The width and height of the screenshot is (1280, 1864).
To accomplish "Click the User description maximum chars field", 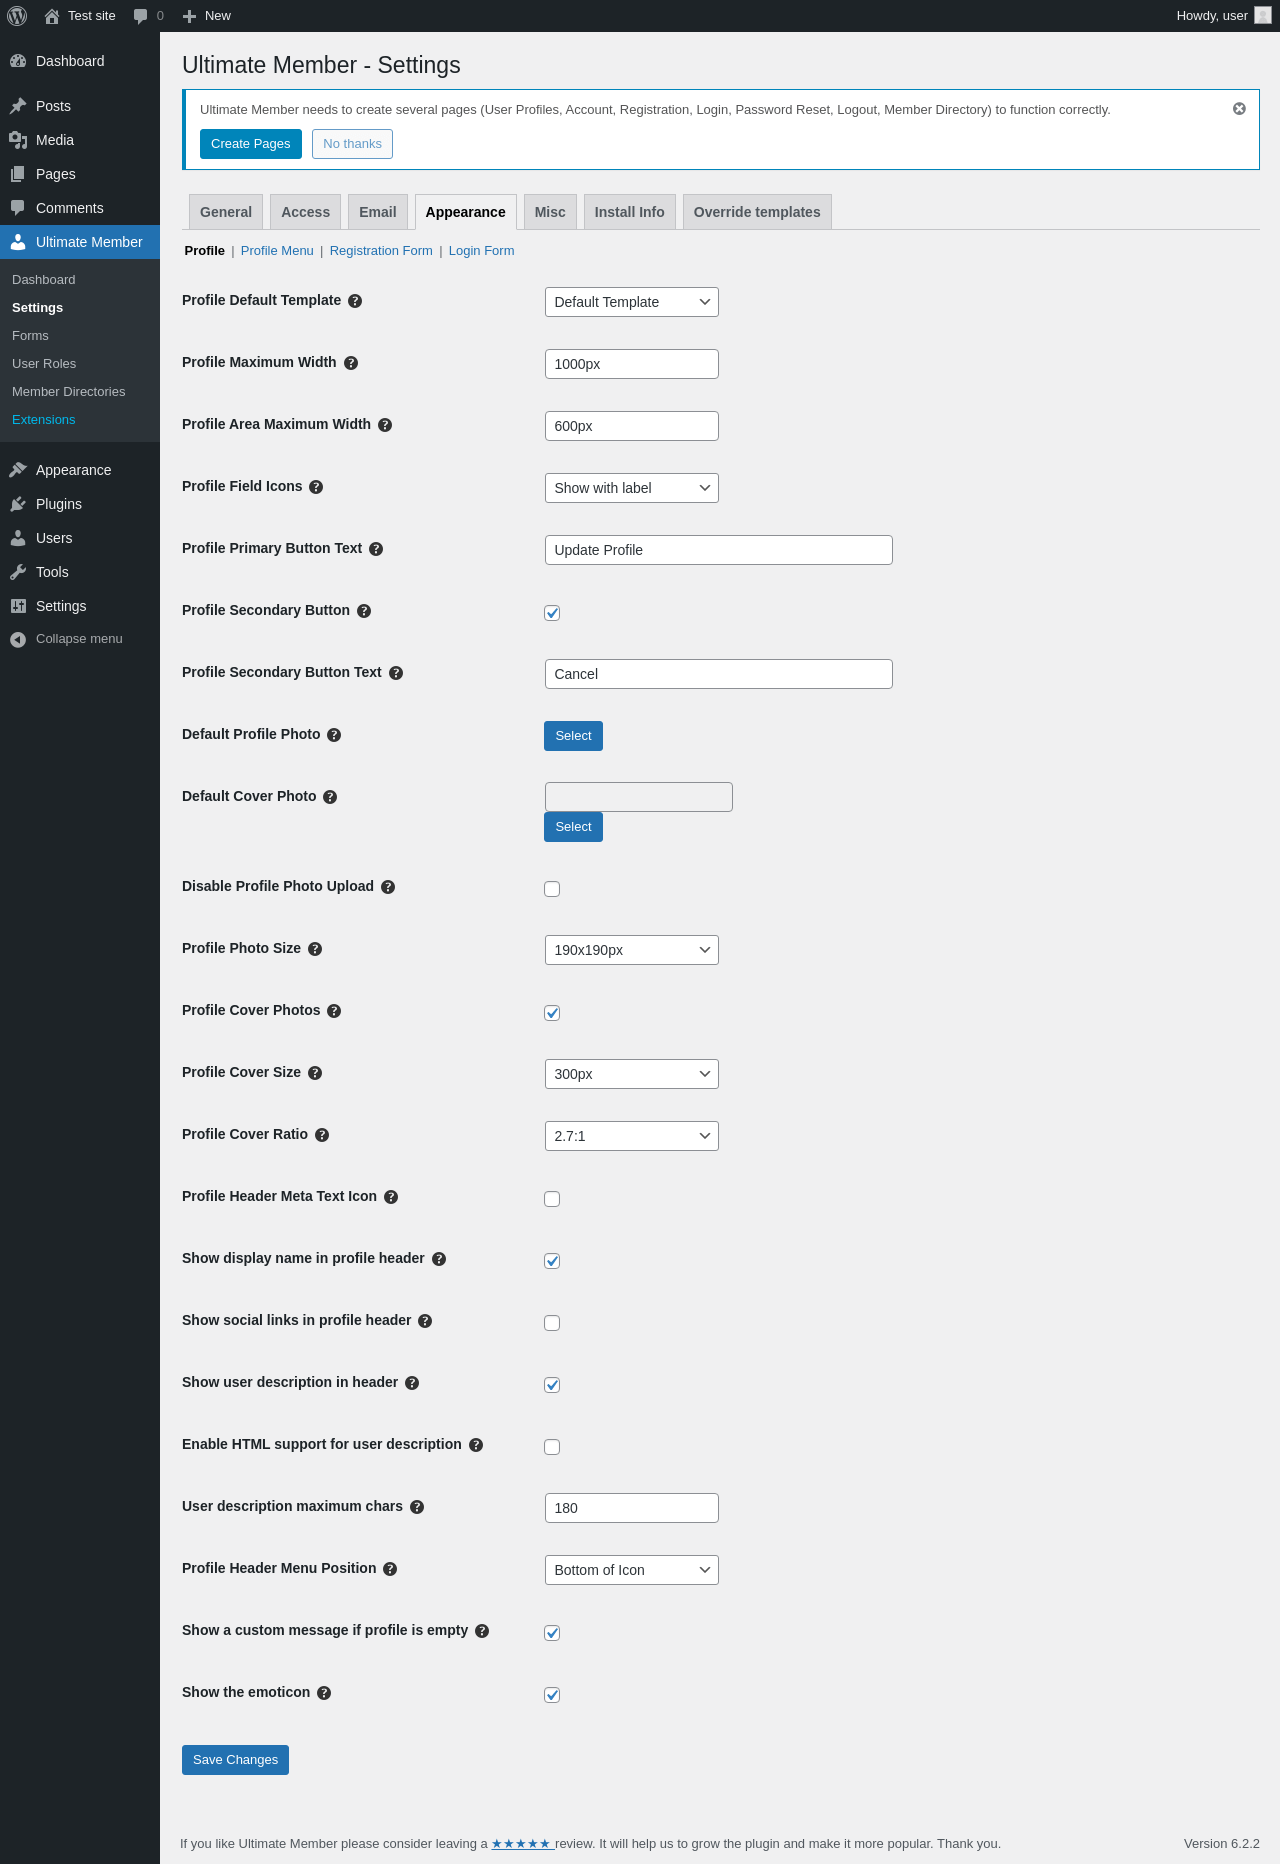I will (x=632, y=1508).
